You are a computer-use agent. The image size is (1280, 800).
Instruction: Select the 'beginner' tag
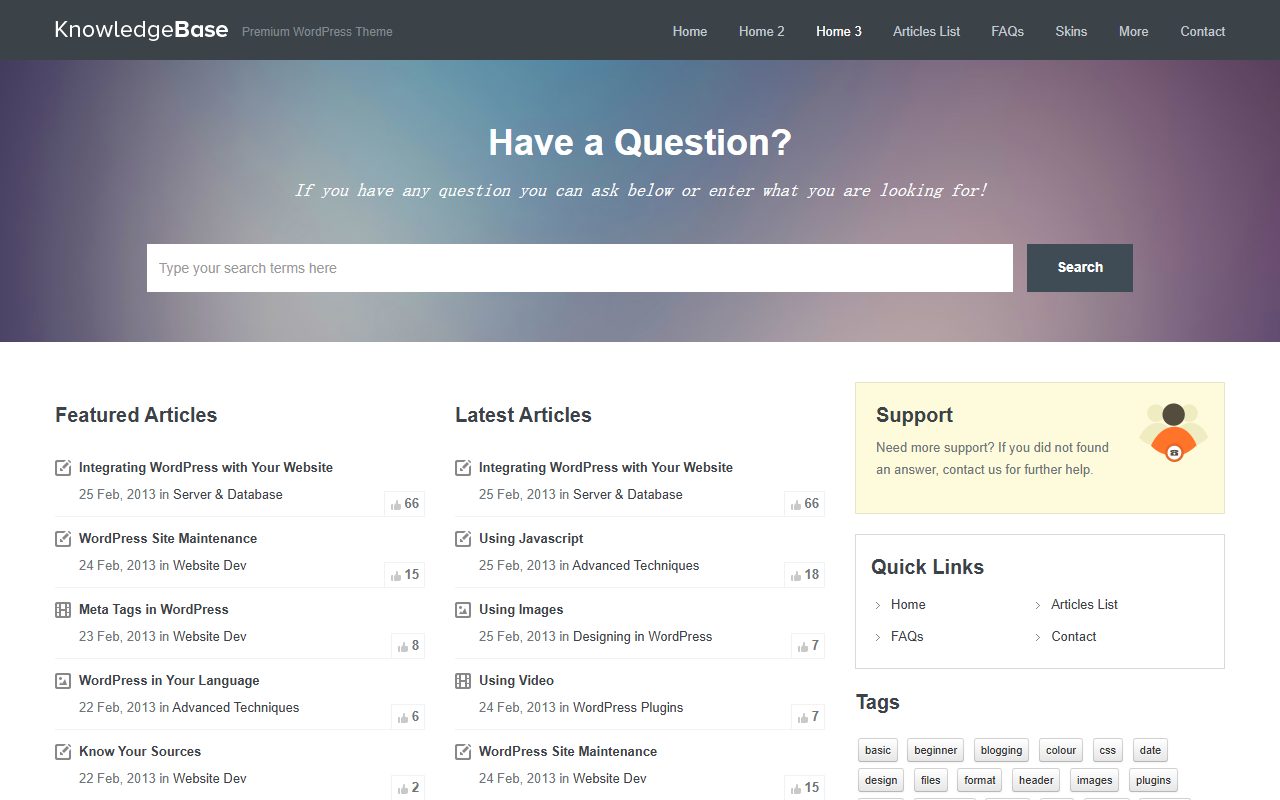936,750
